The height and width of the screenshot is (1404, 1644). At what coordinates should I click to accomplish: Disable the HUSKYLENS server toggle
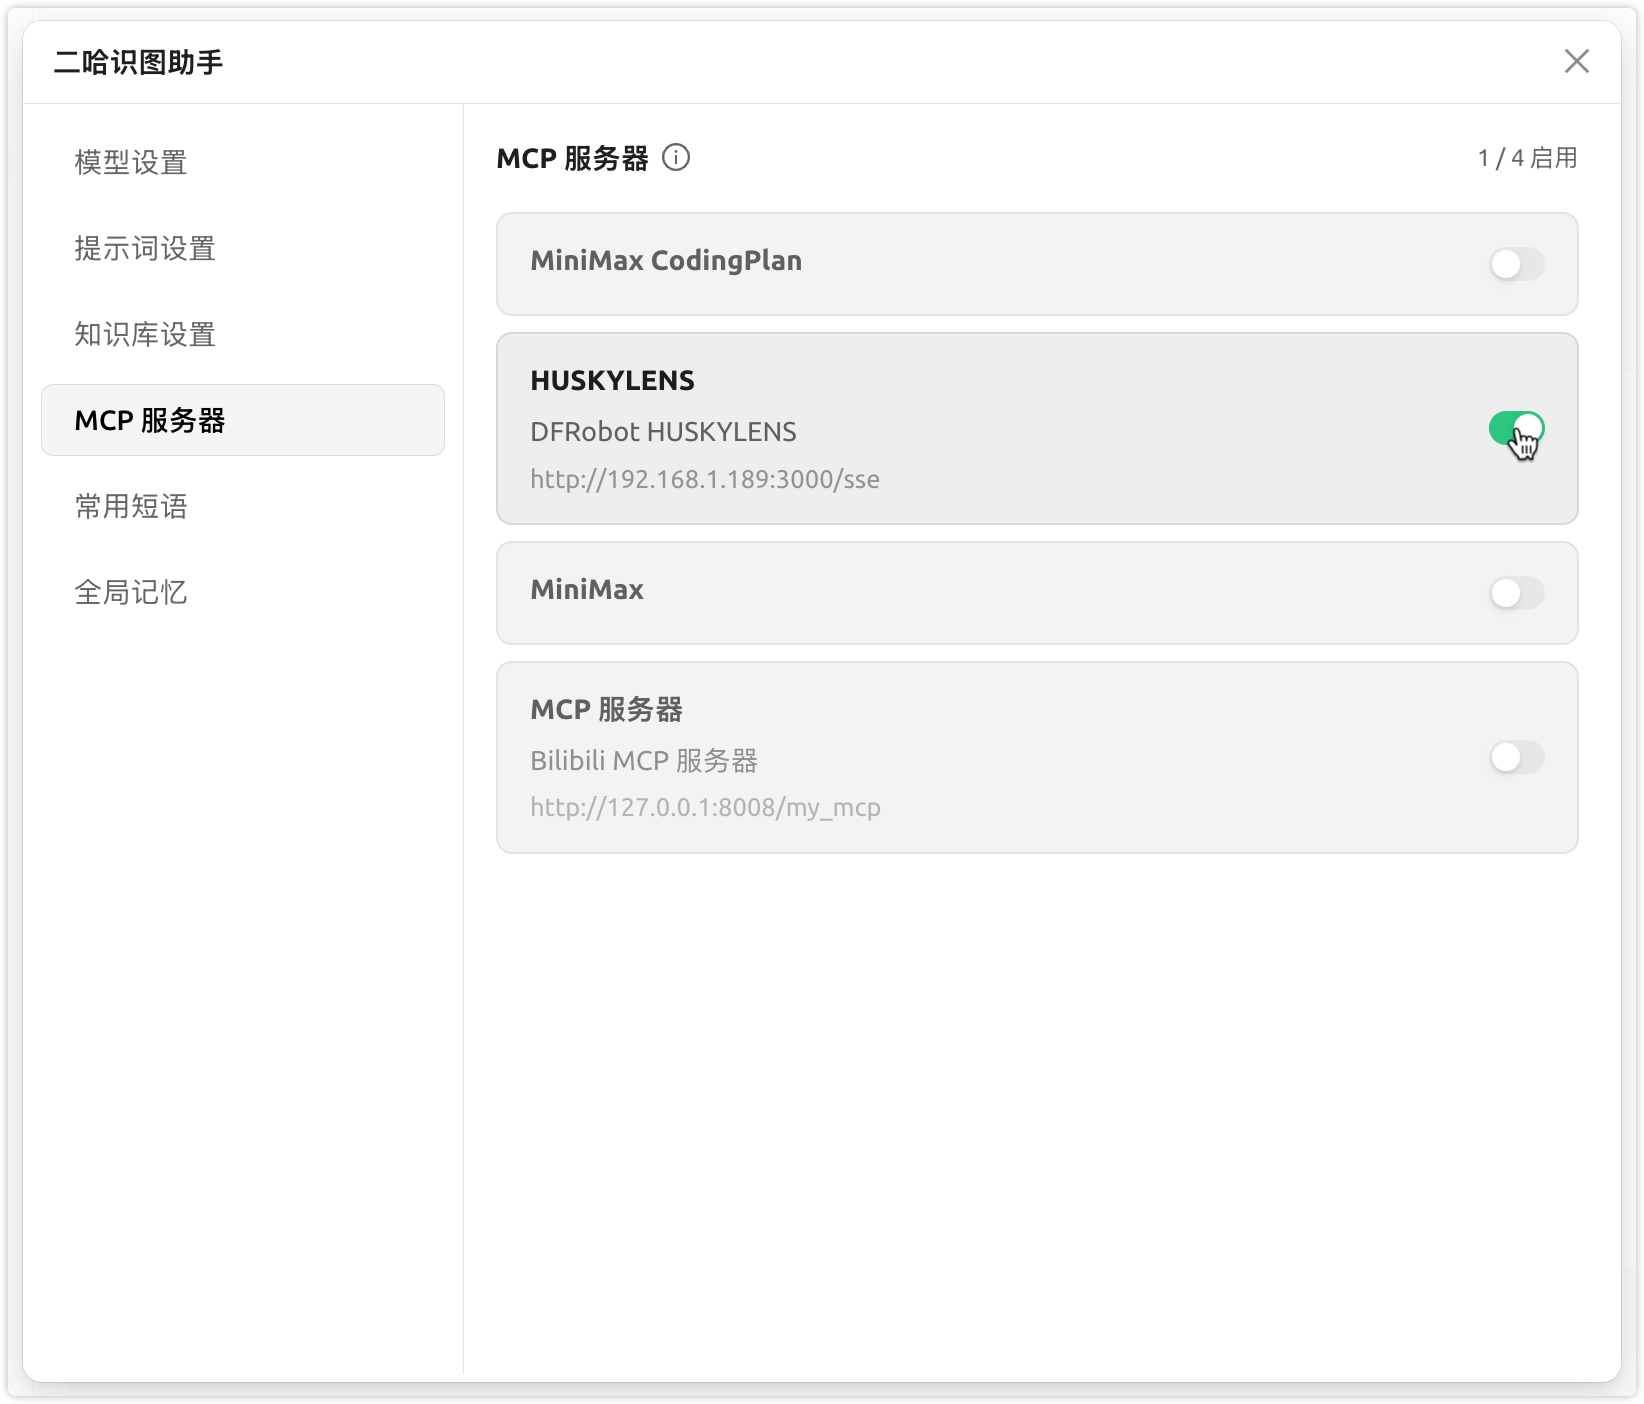click(x=1516, y=429)
